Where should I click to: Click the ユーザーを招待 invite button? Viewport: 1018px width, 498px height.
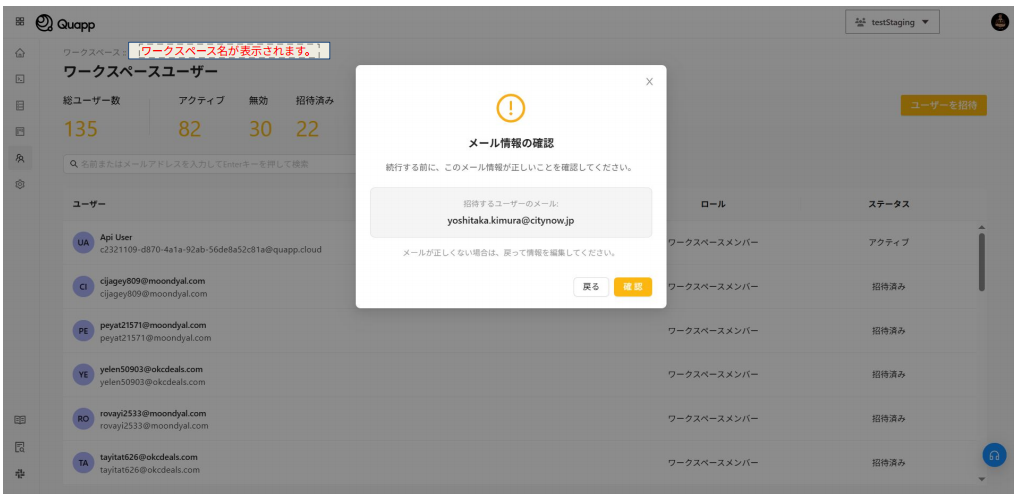coord(943,106)
